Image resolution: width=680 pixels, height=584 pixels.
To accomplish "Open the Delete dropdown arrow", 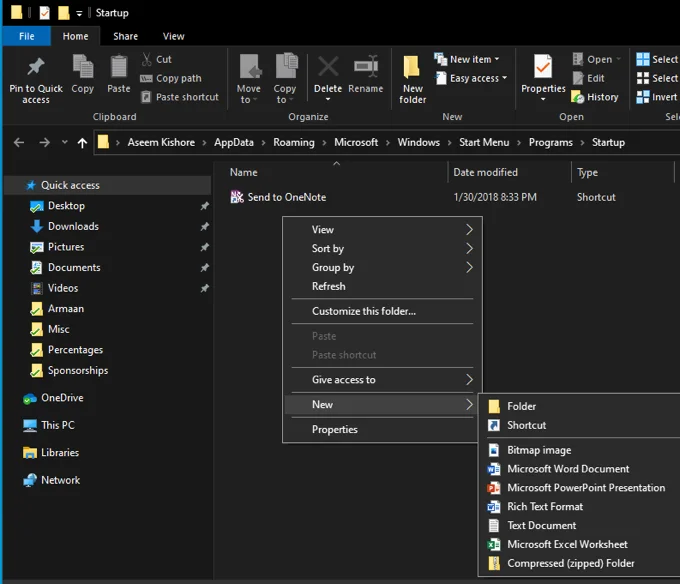I will pos(328,99).
